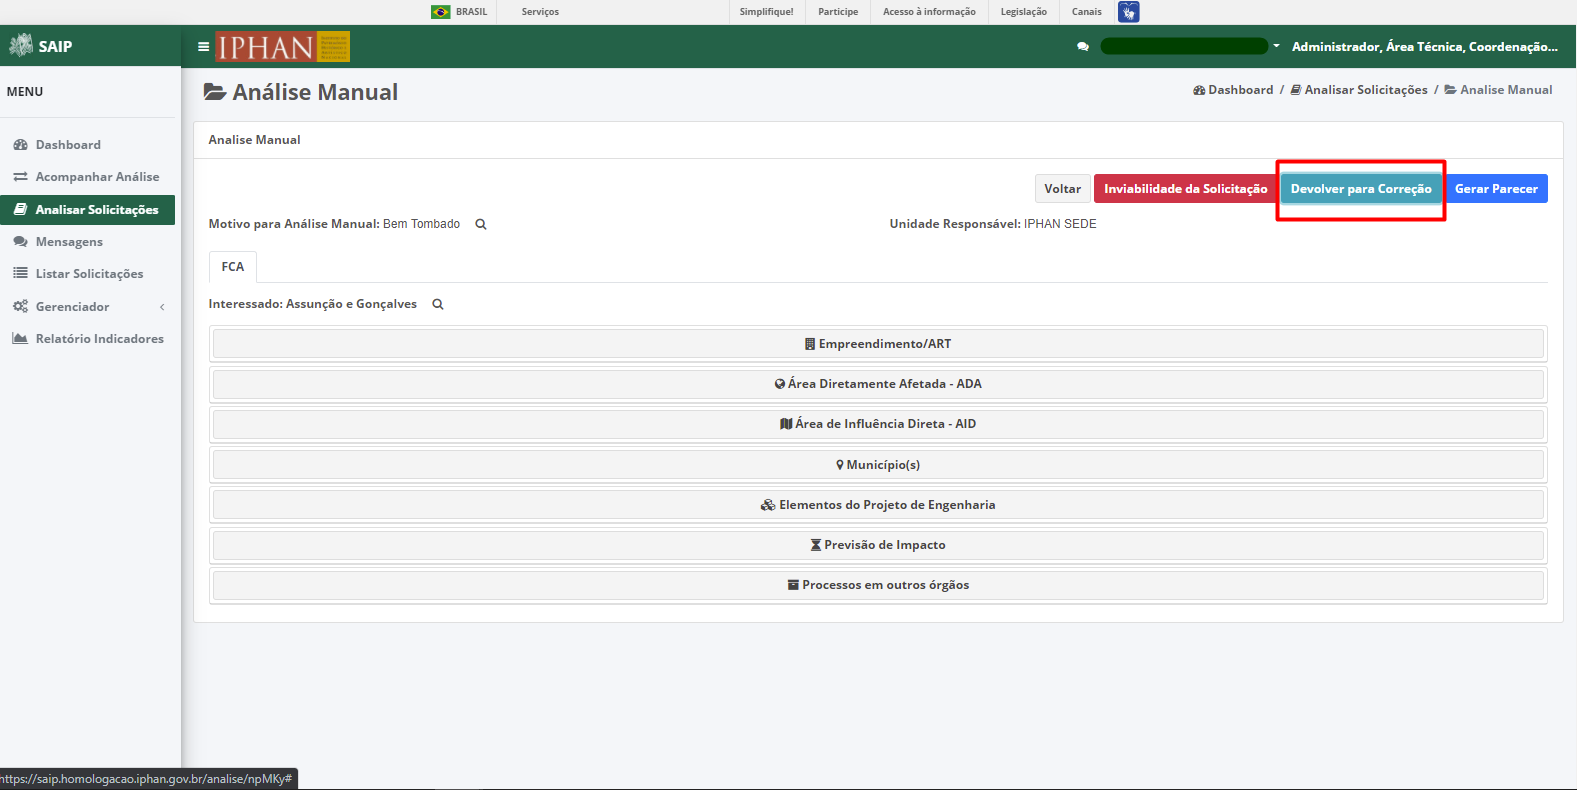
Task: Open Listar Solicitações in sidebar
Action: point(88,274)
